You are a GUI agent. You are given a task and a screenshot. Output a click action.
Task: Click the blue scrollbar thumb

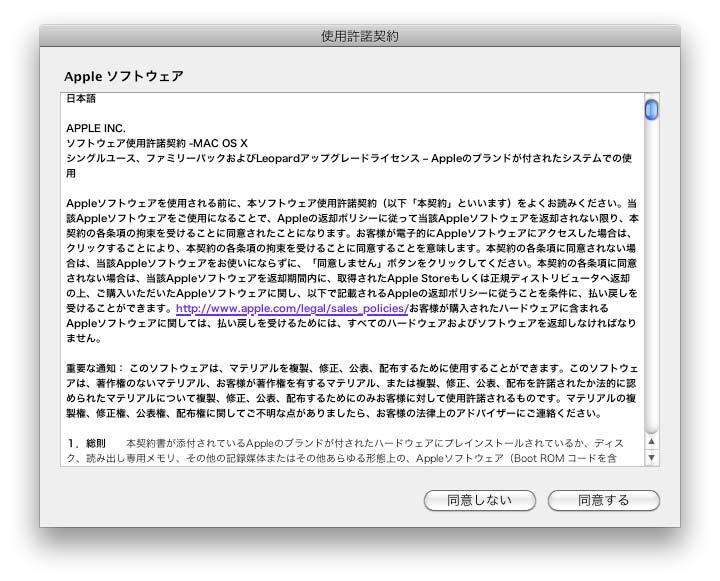click(x=652, y=109)
